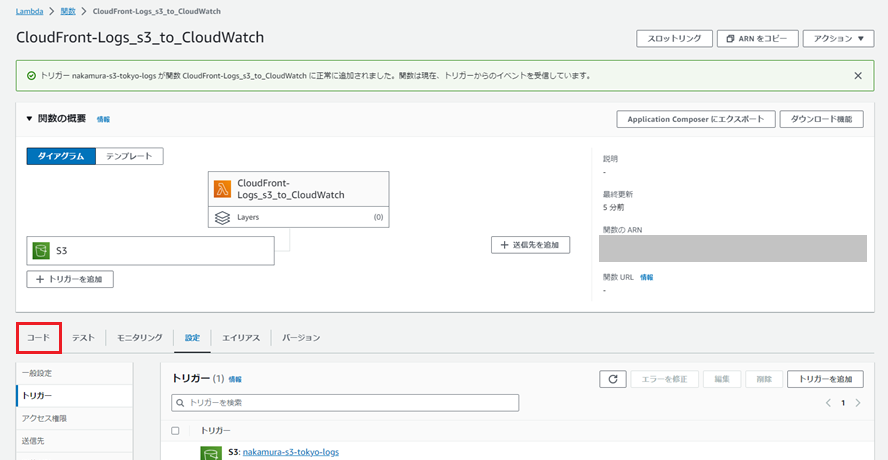888x460 pixels.
Task: Click the CloudFront-Logs_s3_to_CloudWatch function box
Action: coord(298,189)
